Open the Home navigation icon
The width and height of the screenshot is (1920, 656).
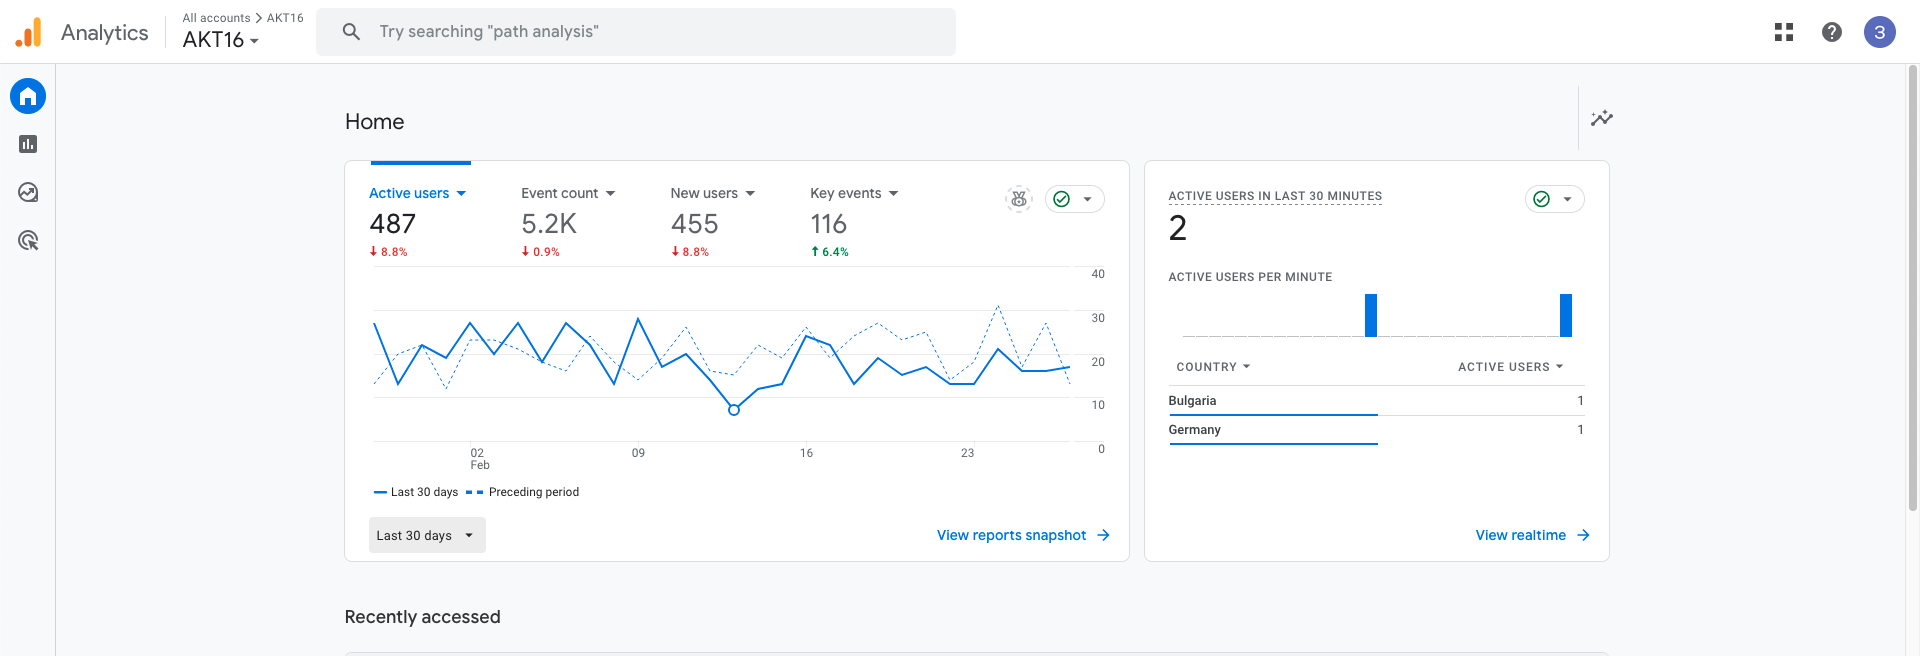(28, 96)
